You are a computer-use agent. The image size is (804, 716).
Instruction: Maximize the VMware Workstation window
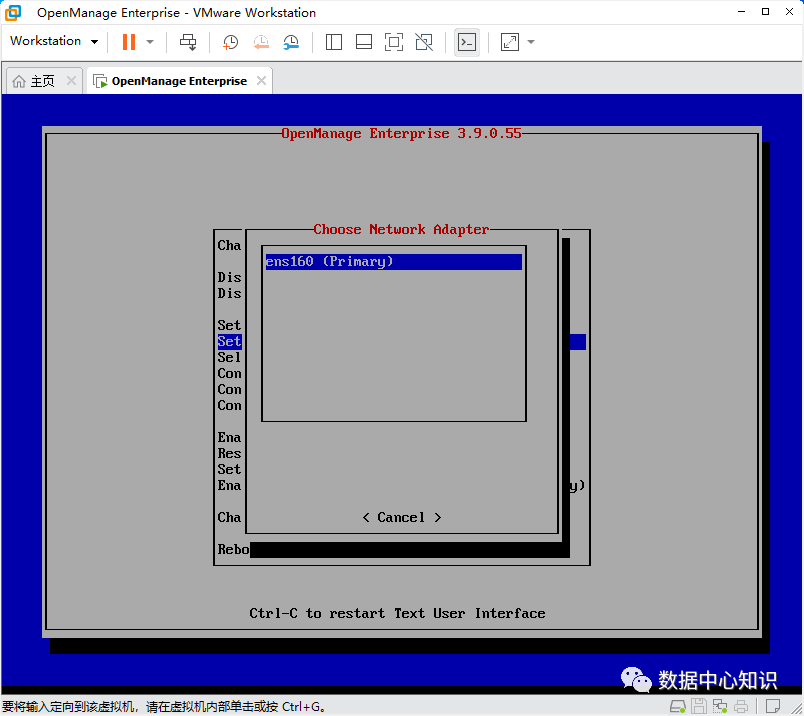[x=766, y=12]
